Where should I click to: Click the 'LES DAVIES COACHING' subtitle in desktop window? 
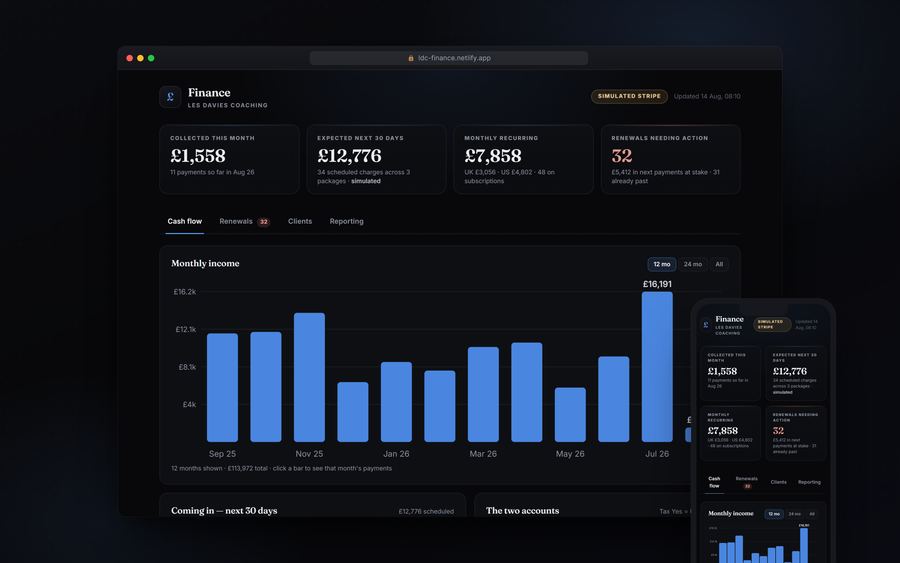[x=227, y=106]
